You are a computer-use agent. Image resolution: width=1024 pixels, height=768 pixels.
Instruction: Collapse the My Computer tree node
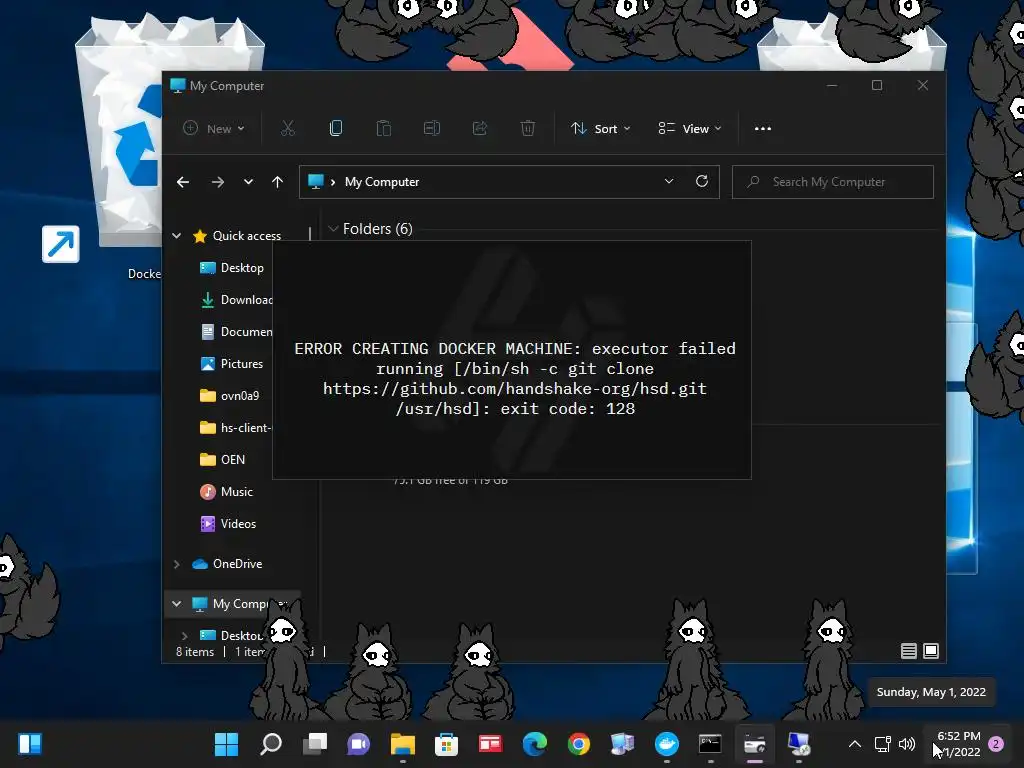[x=176, y=604]
